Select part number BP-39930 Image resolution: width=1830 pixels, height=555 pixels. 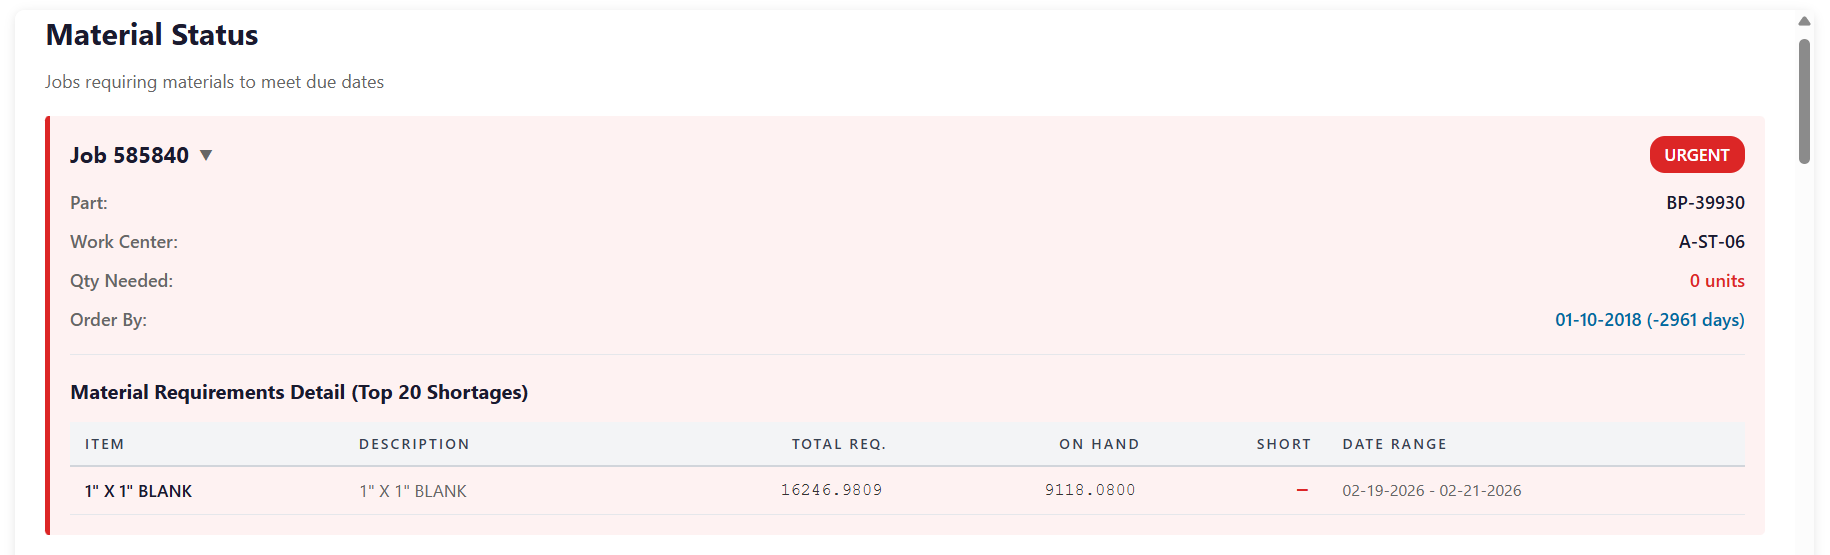(x=1705, y=203)
